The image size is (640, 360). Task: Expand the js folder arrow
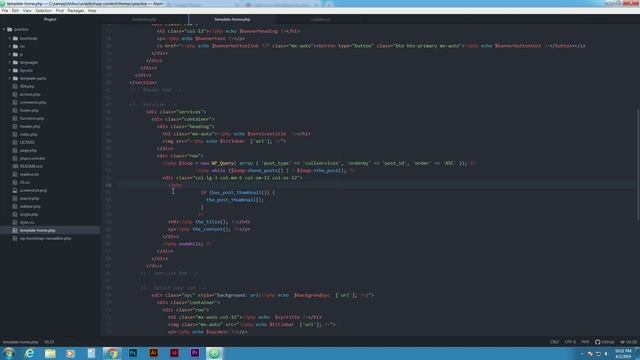tap(10, 54)
